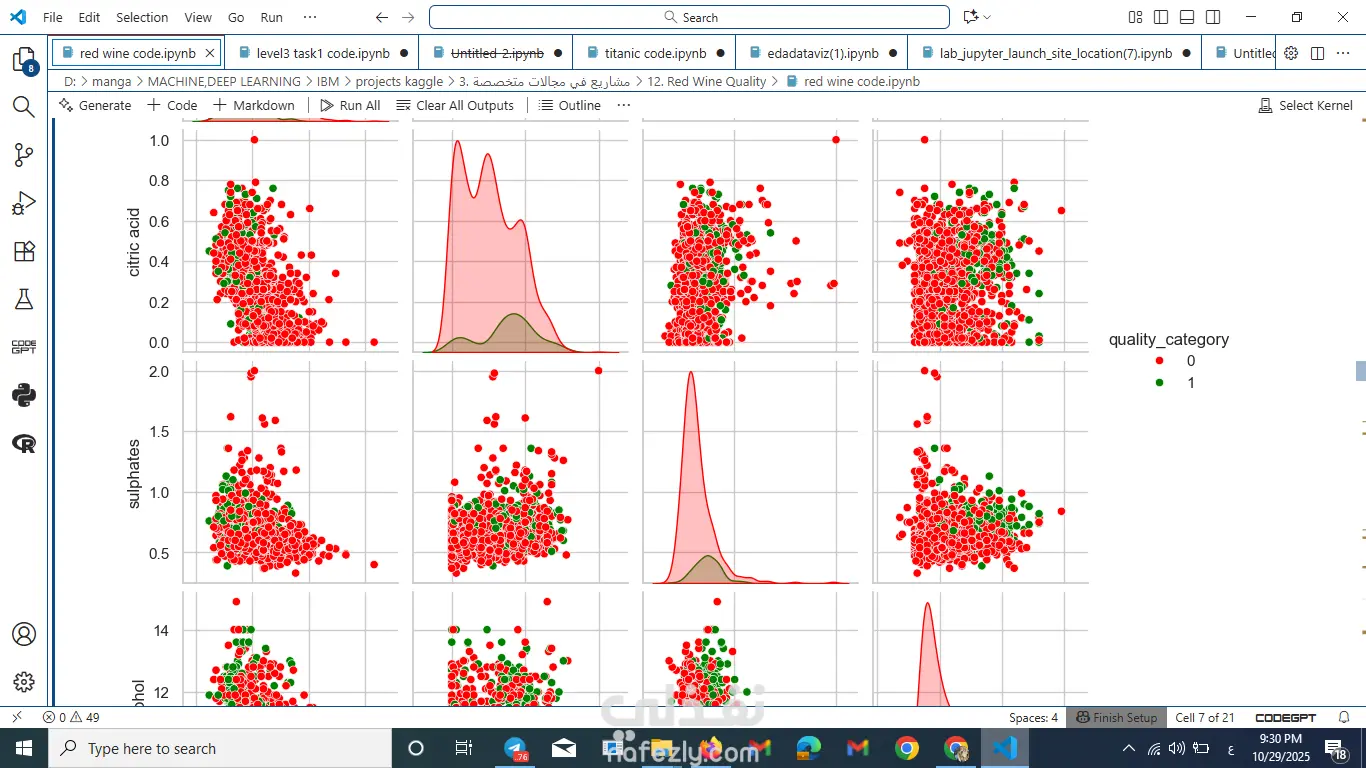Open the Customize Layout icon

[1135, 17]
